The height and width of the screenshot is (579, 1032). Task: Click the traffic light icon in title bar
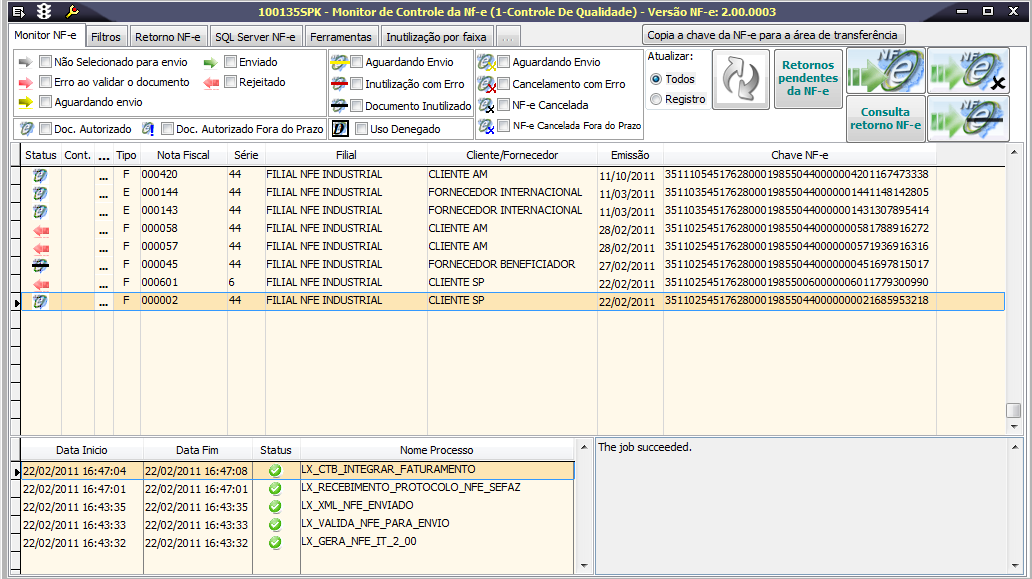point(44,11)
